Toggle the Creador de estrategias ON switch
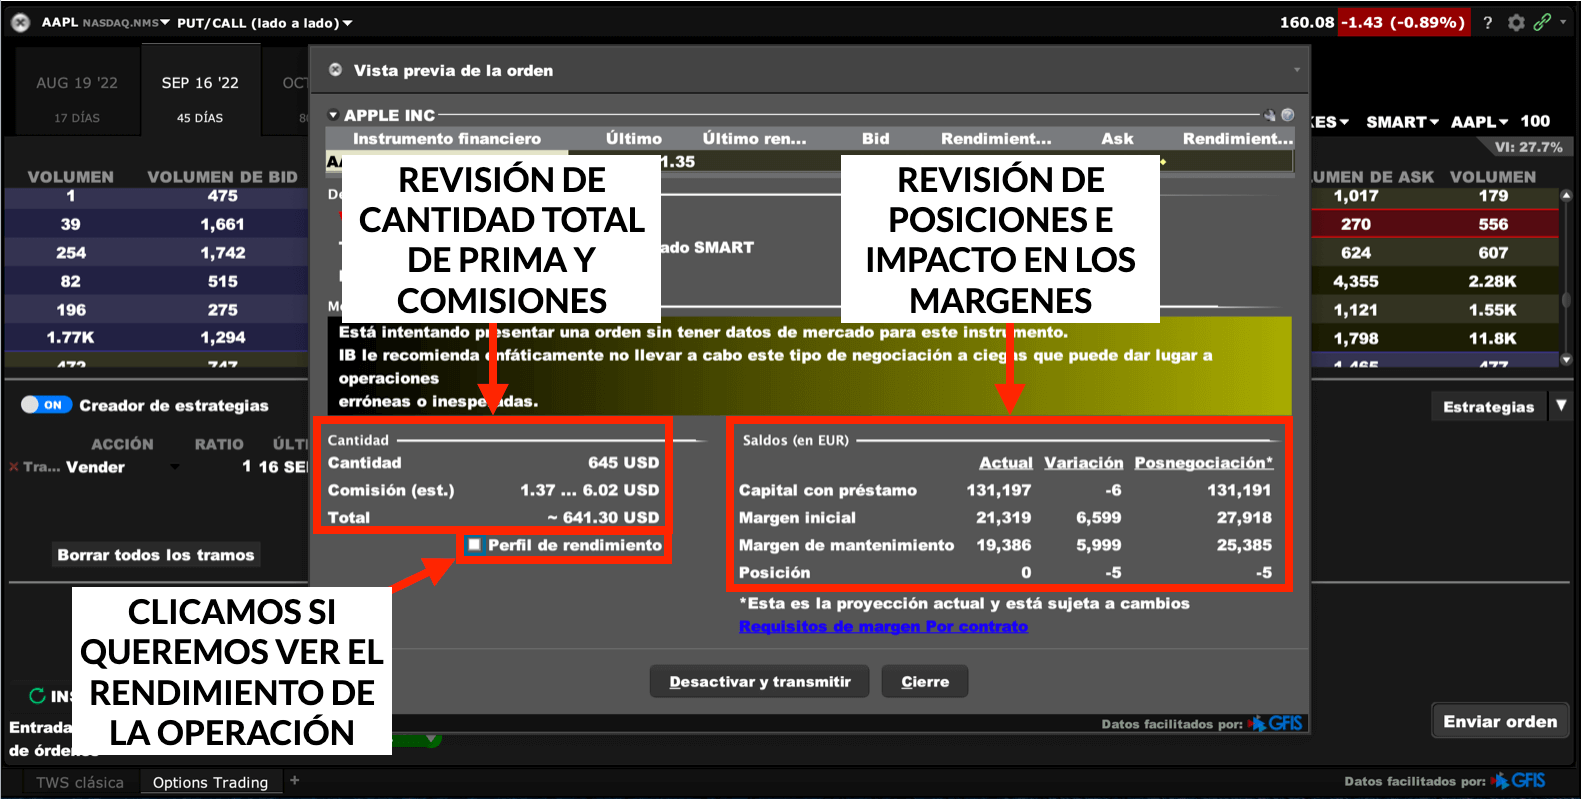Viewport: 1581px width, 799px height. tap(46, 405)
